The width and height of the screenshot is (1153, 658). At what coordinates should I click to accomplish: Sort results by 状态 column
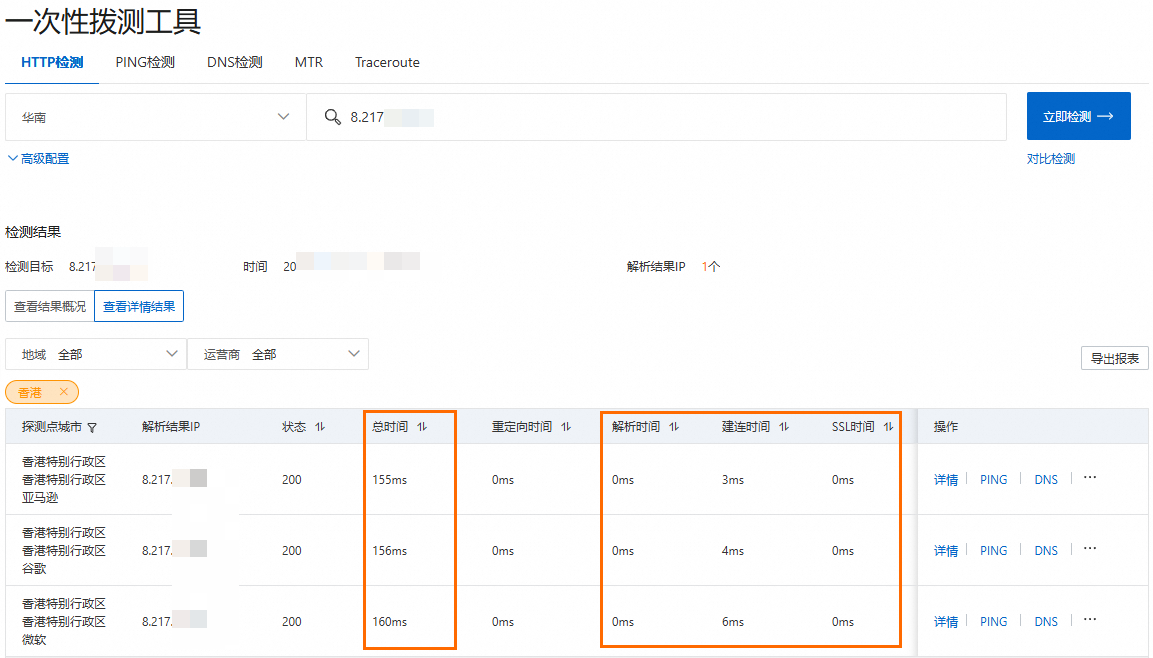click(319, 426)
